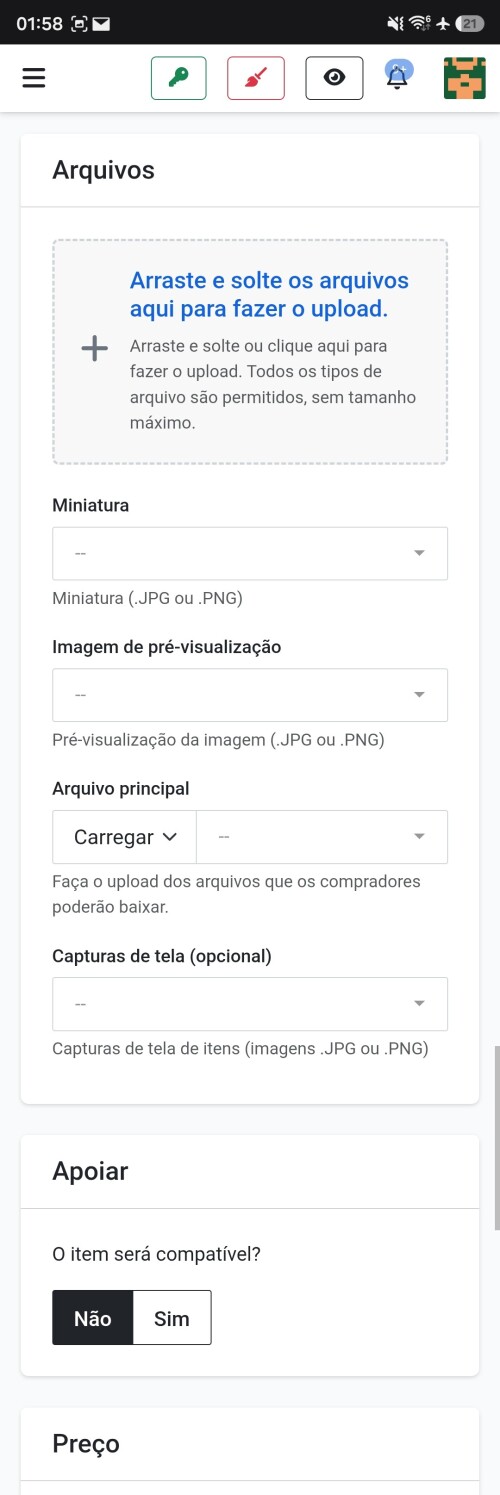Tap the Wi-Fi status icon
The image size is (500, 1495).
[420, 23]
